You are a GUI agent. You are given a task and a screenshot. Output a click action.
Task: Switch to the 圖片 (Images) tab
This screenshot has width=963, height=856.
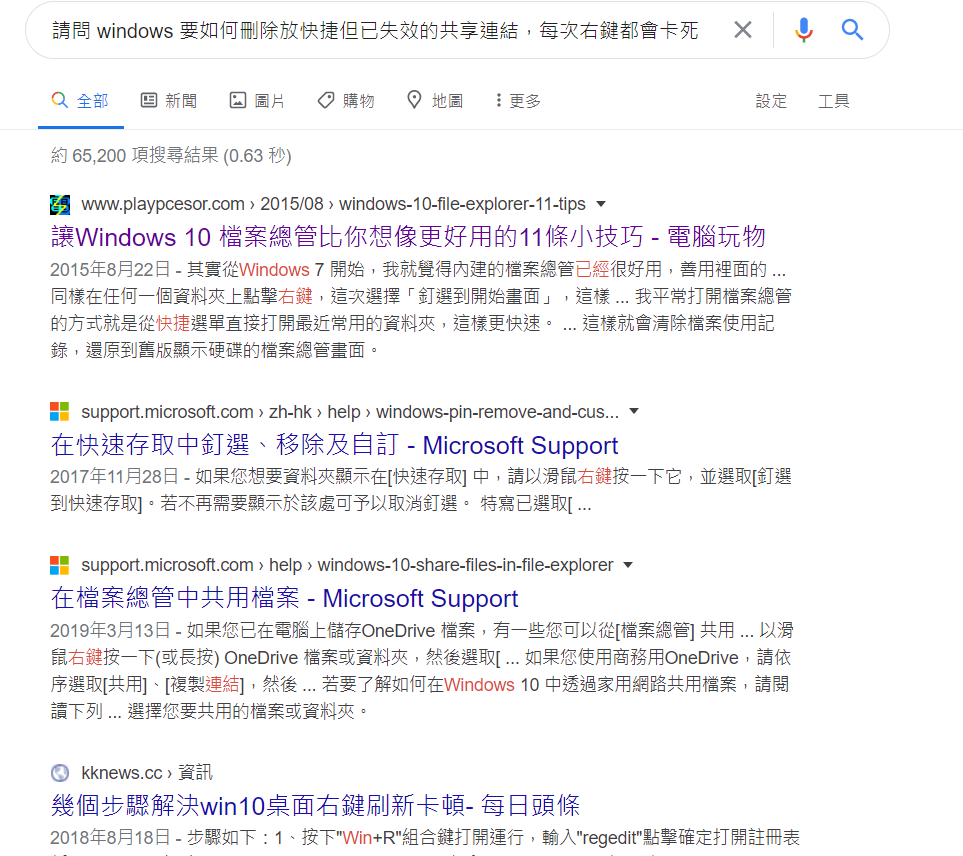(x=257, y=101)
